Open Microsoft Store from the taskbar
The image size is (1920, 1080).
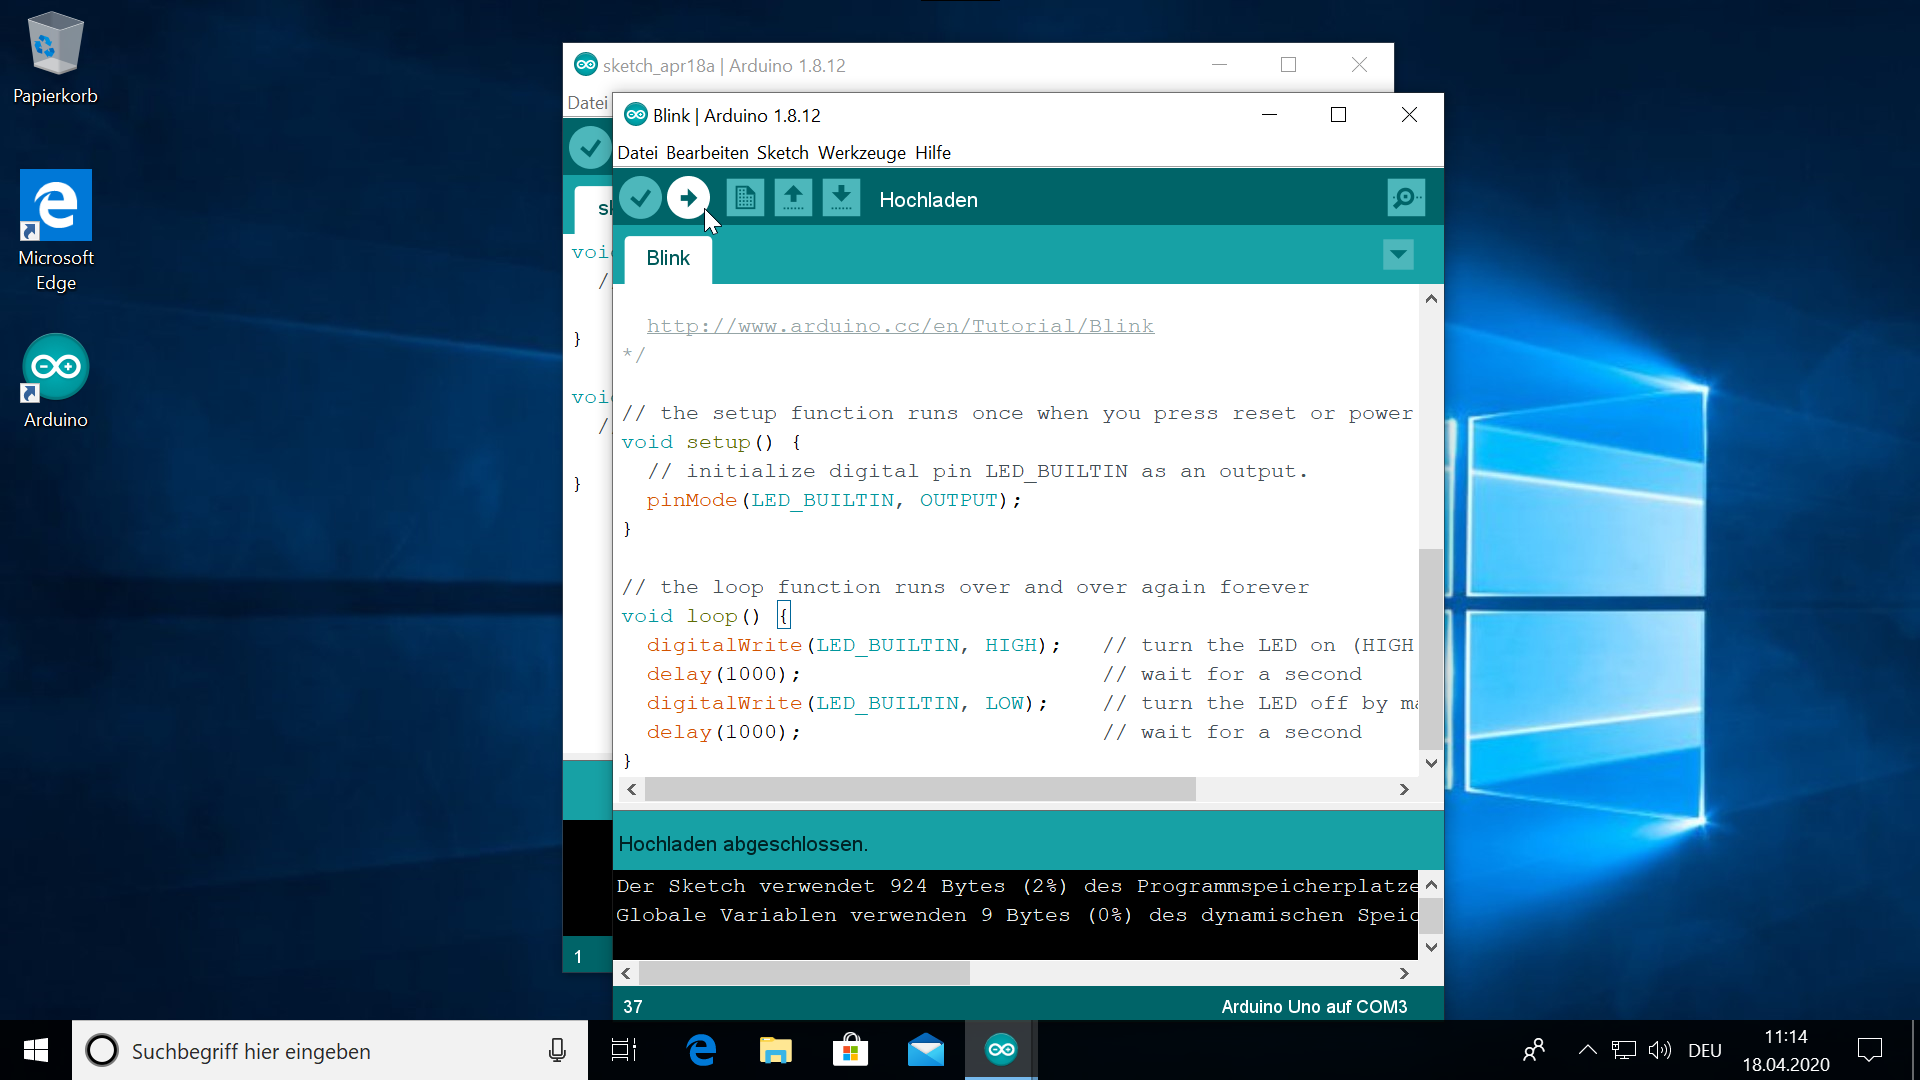(x=851, y=1050)
